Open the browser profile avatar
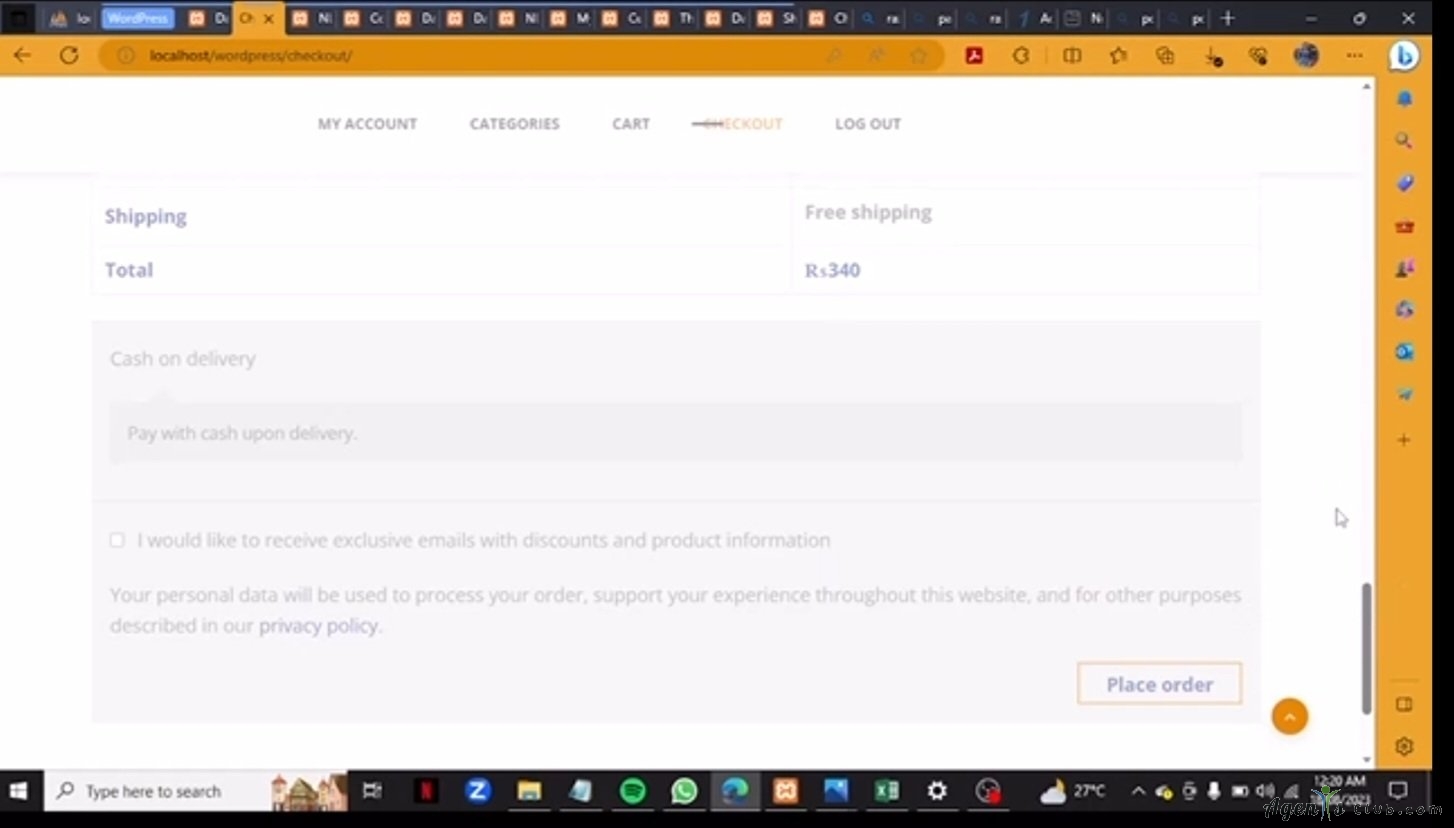The height and width of the screenshot is (828, 1454). coord(1306,55)
